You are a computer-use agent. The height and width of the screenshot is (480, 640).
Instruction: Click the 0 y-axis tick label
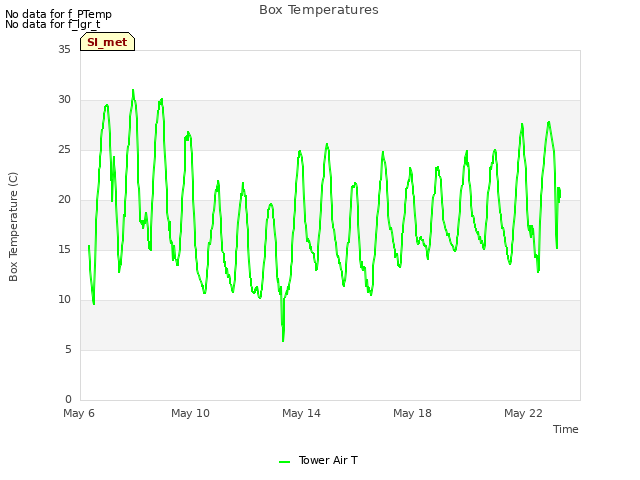click(x=68, y=400)
